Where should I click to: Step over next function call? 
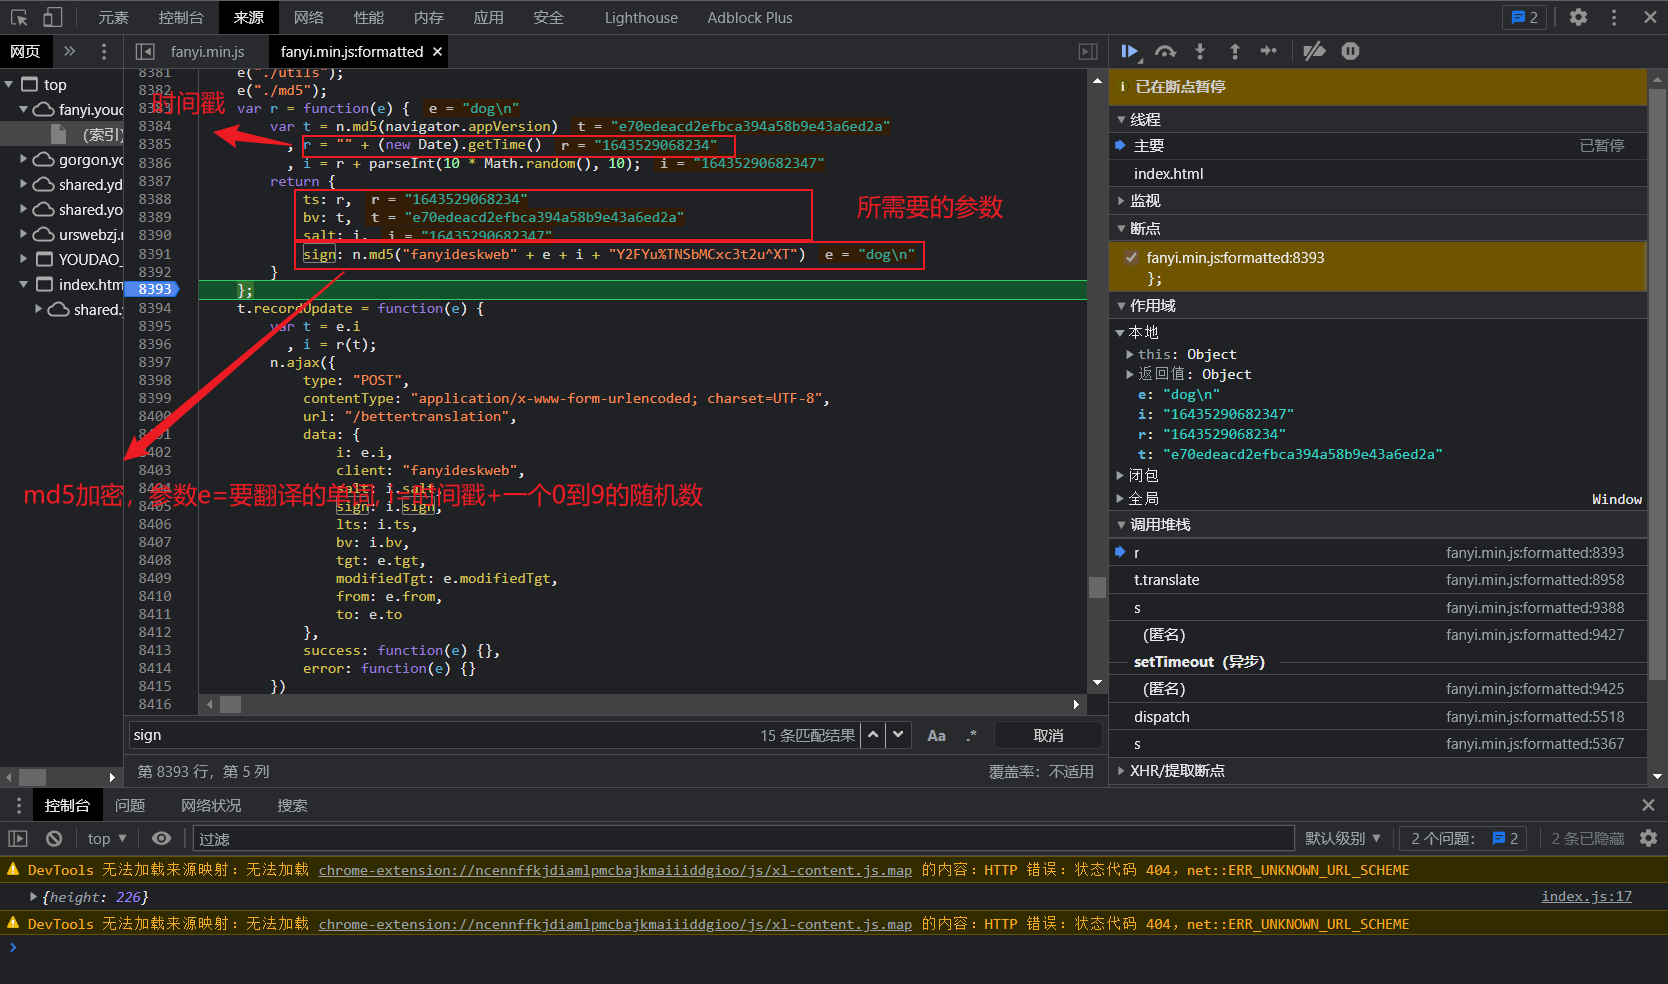(x=1165, y=51)
